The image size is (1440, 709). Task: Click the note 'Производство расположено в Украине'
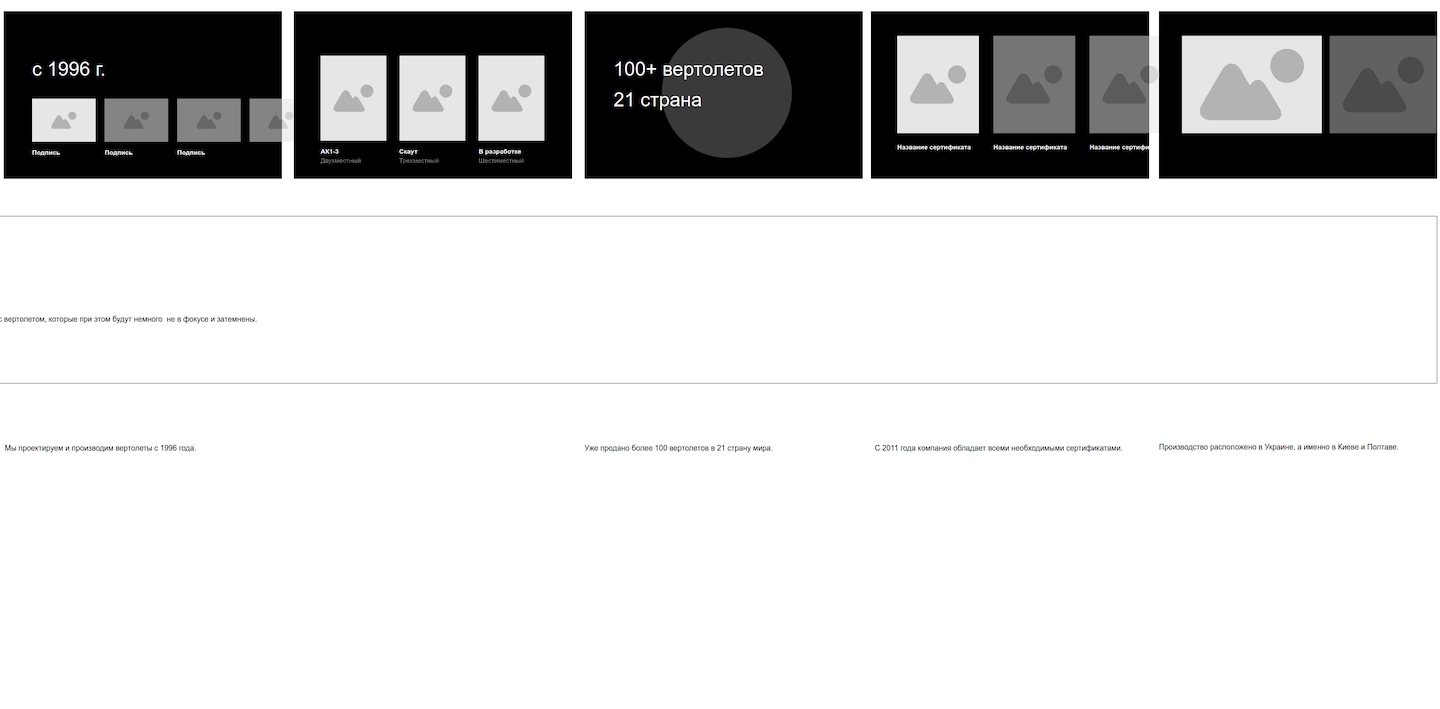(1278, 447)
